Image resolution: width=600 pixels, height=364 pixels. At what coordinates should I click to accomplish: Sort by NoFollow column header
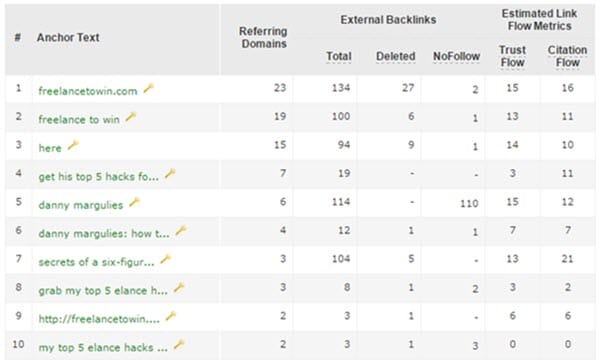(456, 56)
